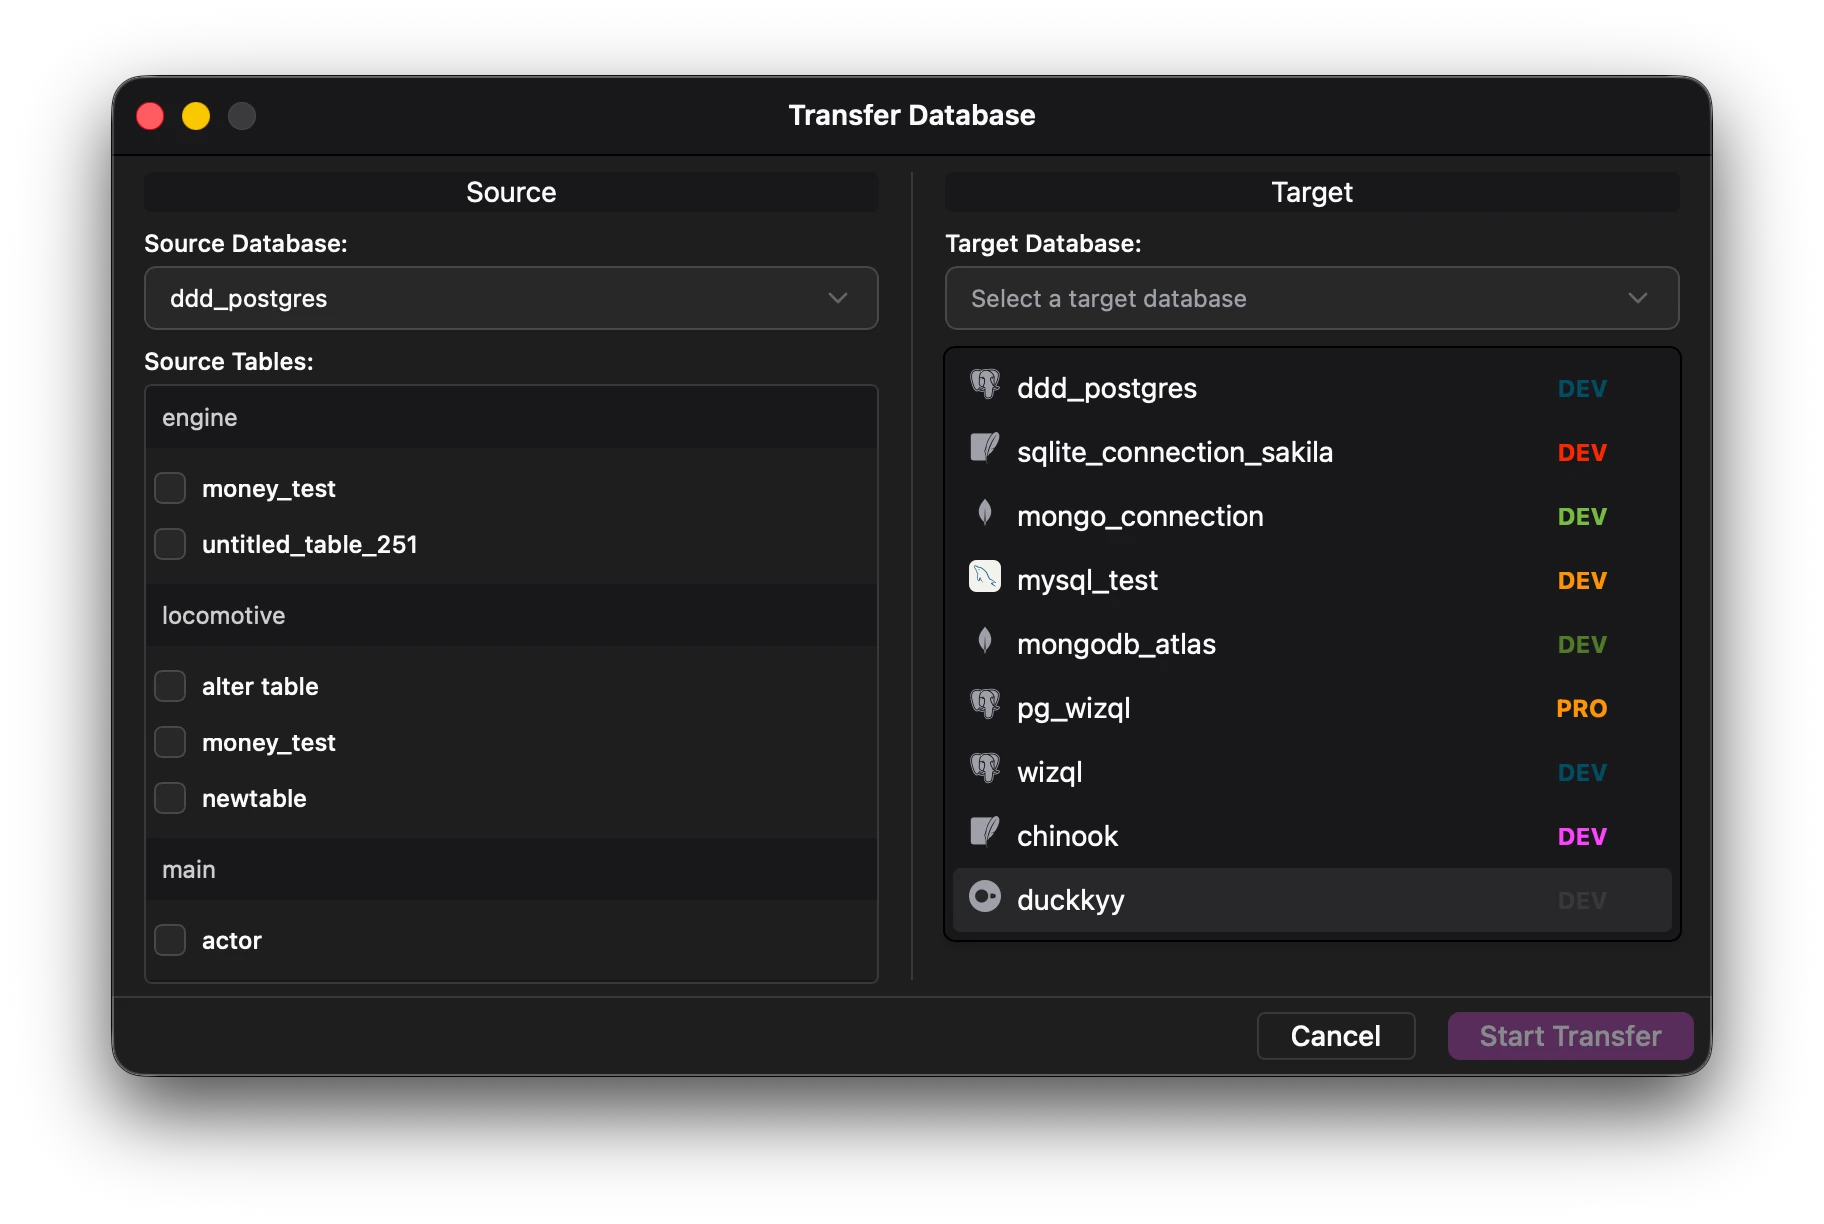Screen dimensions: 1824x1224
Task: Click the PostgreSQL icon next to pg_wizql
Action: point(985,705)
